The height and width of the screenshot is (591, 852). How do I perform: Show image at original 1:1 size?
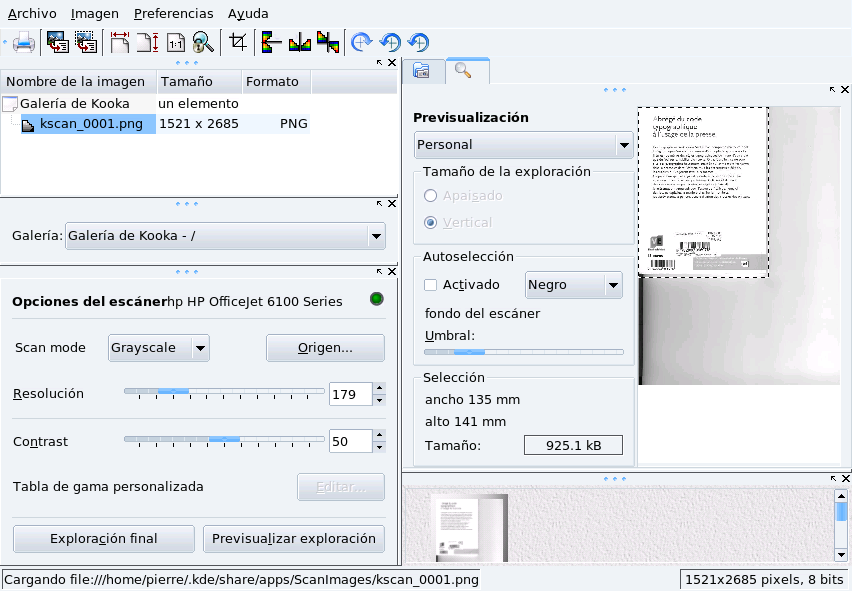pyautogui.click(x=175, y=43)
